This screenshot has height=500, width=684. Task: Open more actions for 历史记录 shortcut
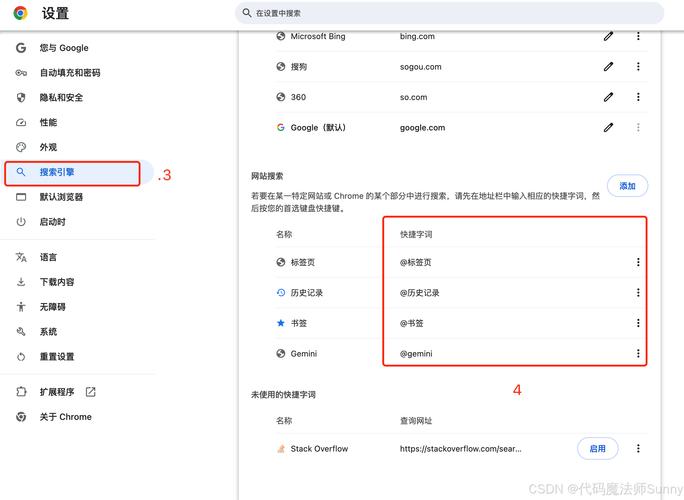pos(638,292)
